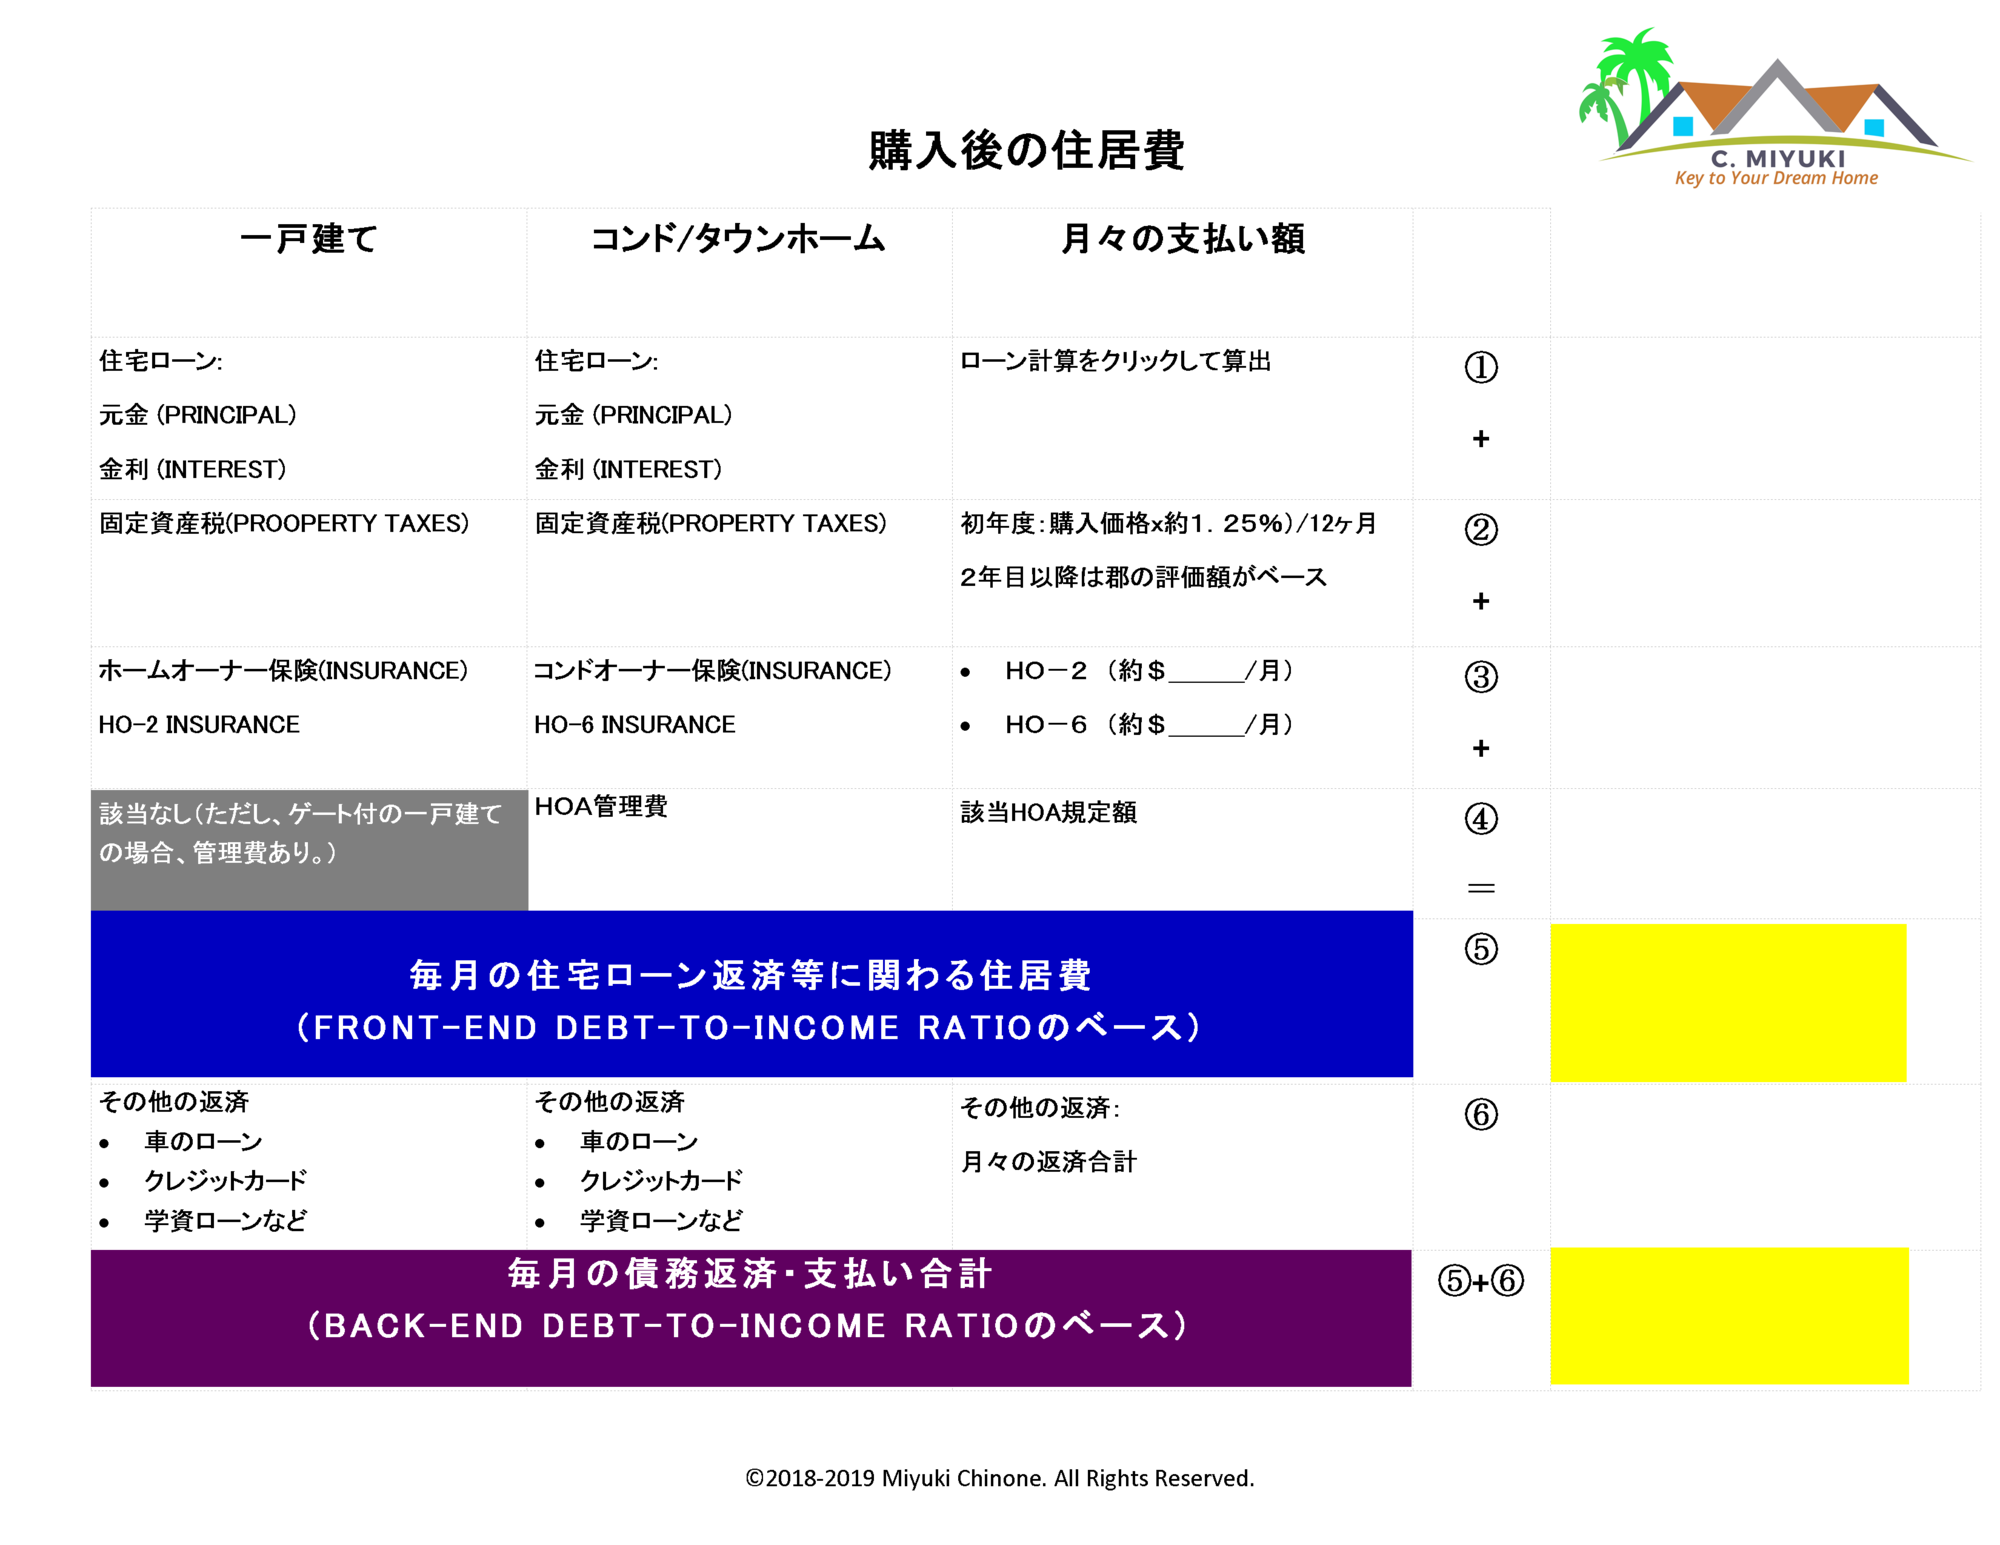The height and width of the screenshot is (1545, 2000).
Task: Click ローン計算をクリックして算出 text
Action: point(1115,361)
